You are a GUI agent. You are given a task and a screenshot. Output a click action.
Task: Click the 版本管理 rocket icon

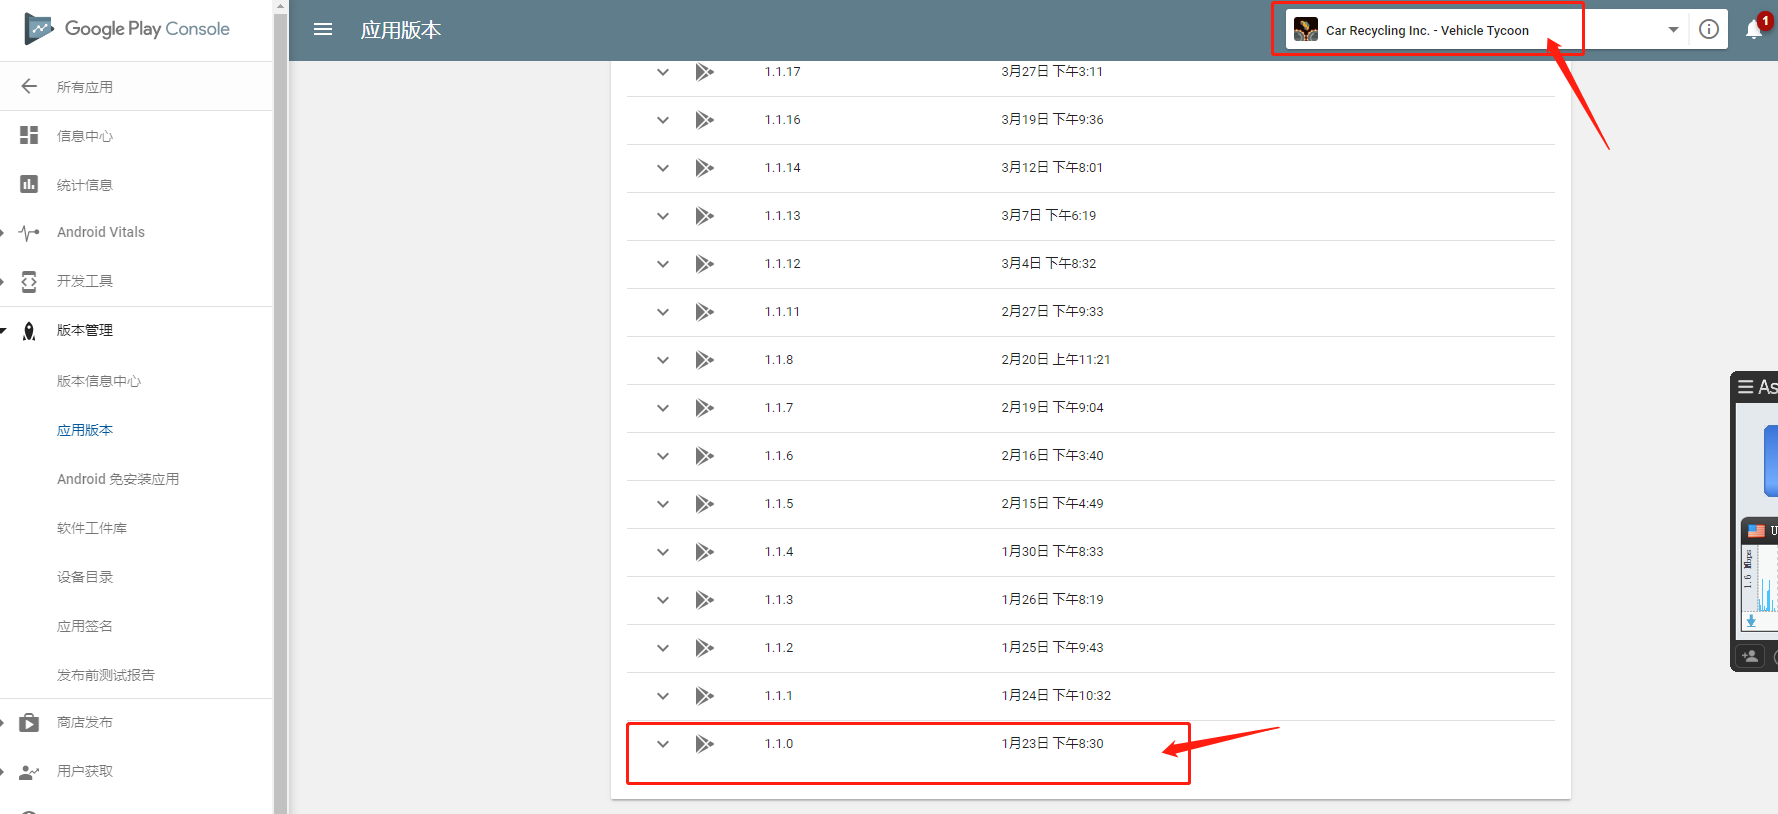tap(29, 330)
